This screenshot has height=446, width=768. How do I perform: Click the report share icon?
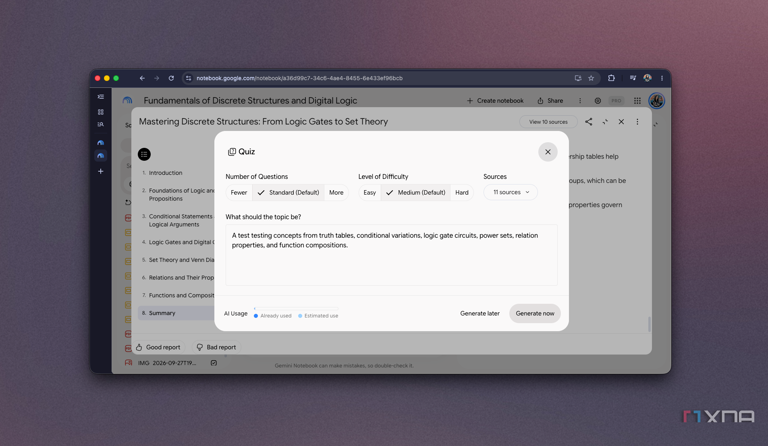[x=588, y=121]
